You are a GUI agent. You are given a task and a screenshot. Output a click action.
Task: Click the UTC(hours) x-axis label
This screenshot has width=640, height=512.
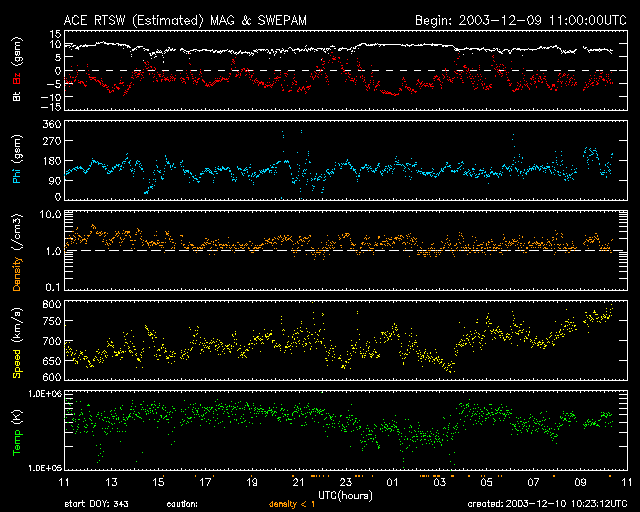[346, 494]
